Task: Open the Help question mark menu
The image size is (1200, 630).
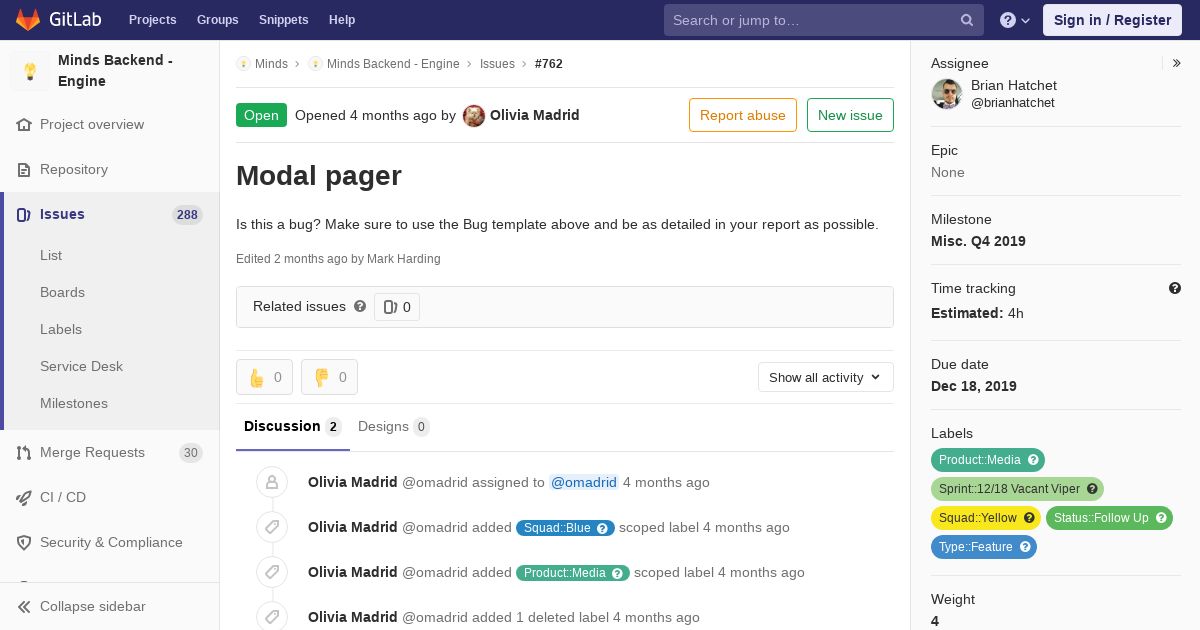Action: click(1014, 20)
